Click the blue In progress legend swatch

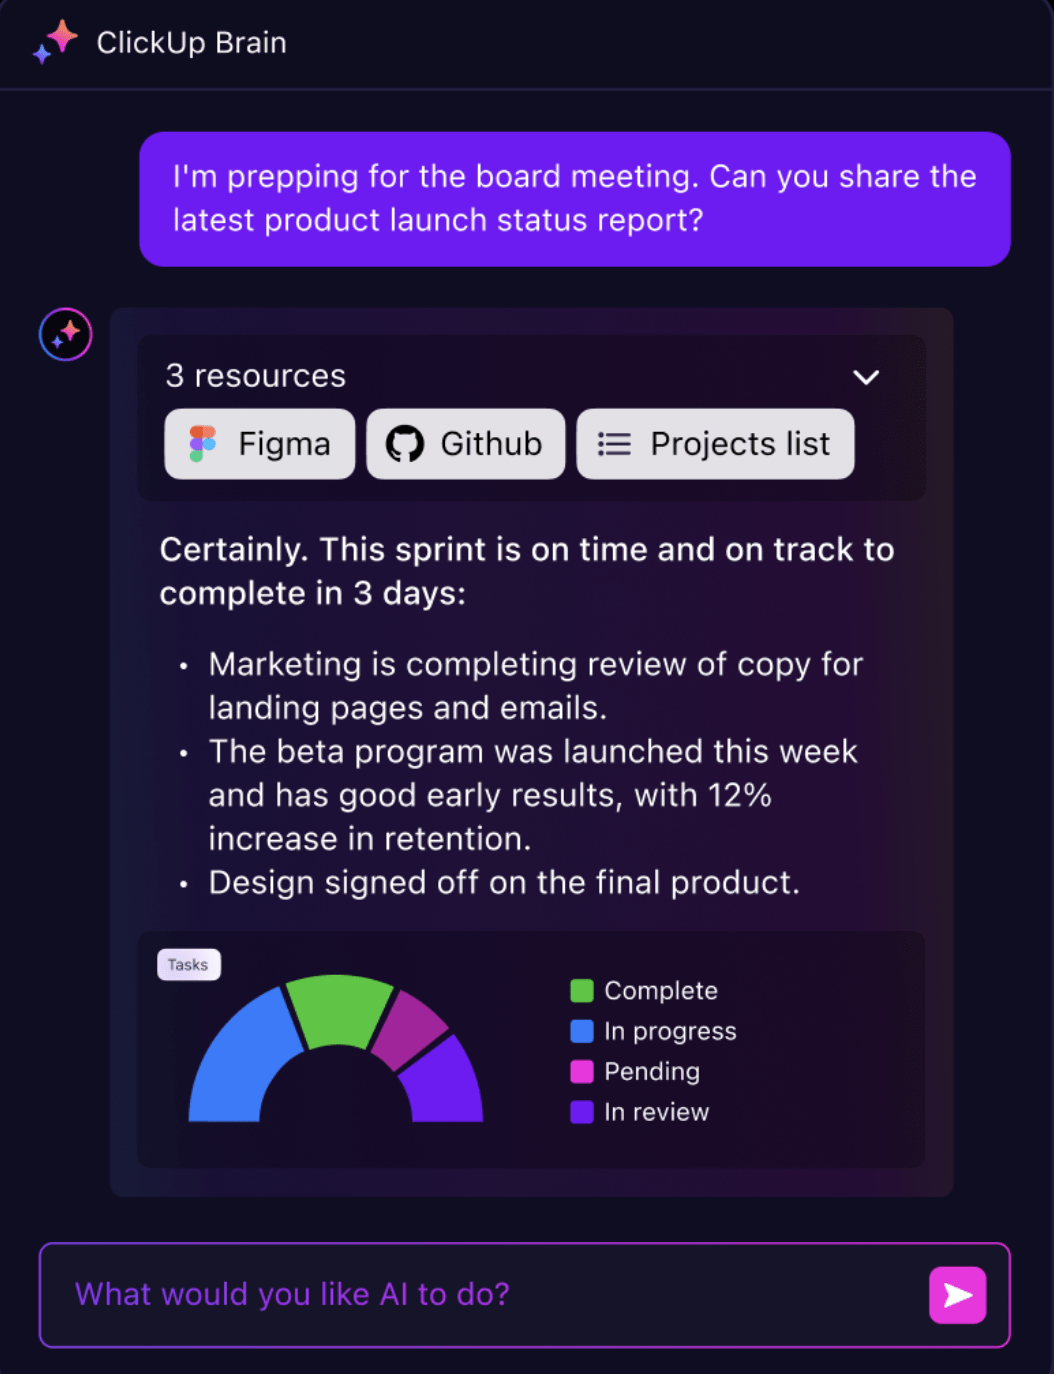tap(581, 1031)
